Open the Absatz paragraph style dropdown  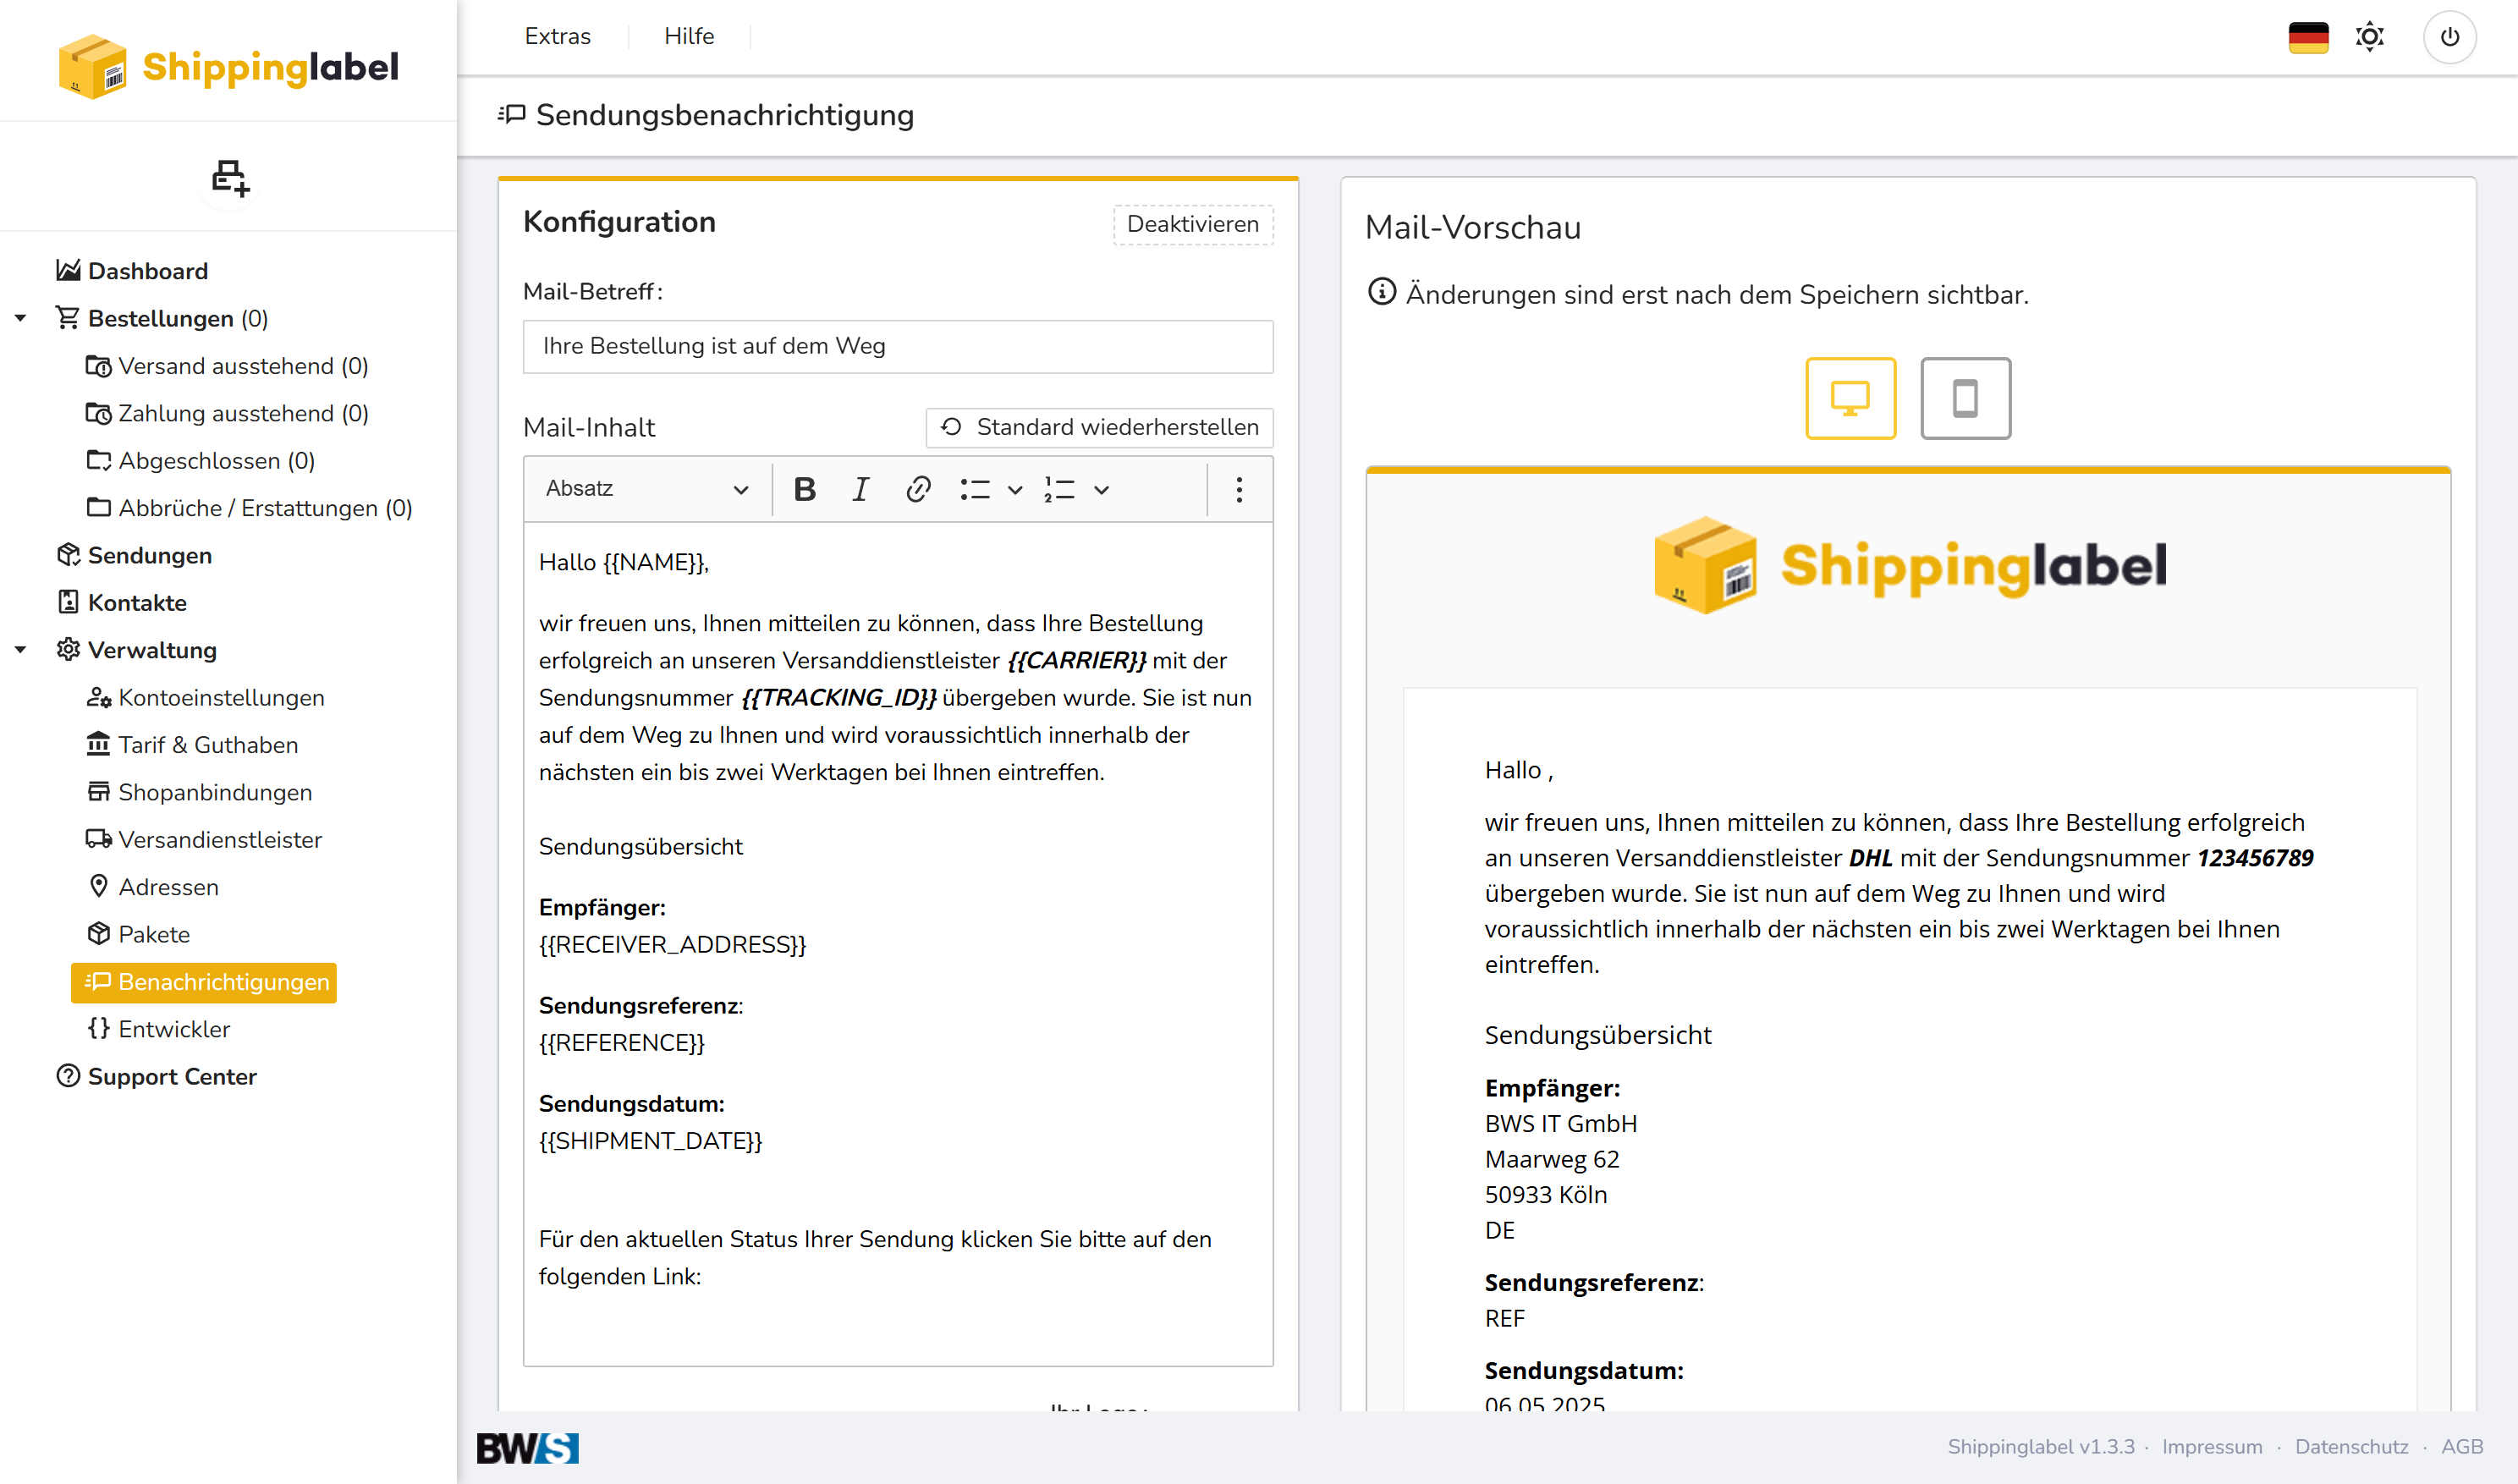pyautogui.click(x=646, y=489)
